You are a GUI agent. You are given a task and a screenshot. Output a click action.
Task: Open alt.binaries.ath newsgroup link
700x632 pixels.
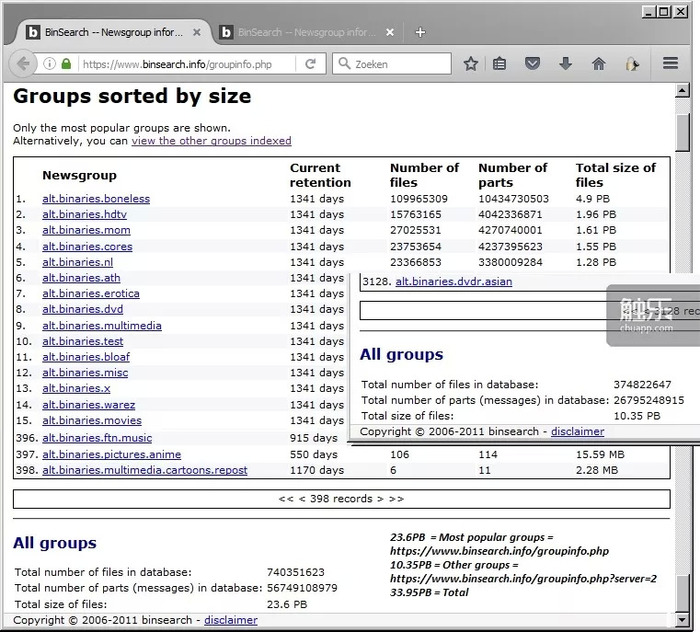81,278
